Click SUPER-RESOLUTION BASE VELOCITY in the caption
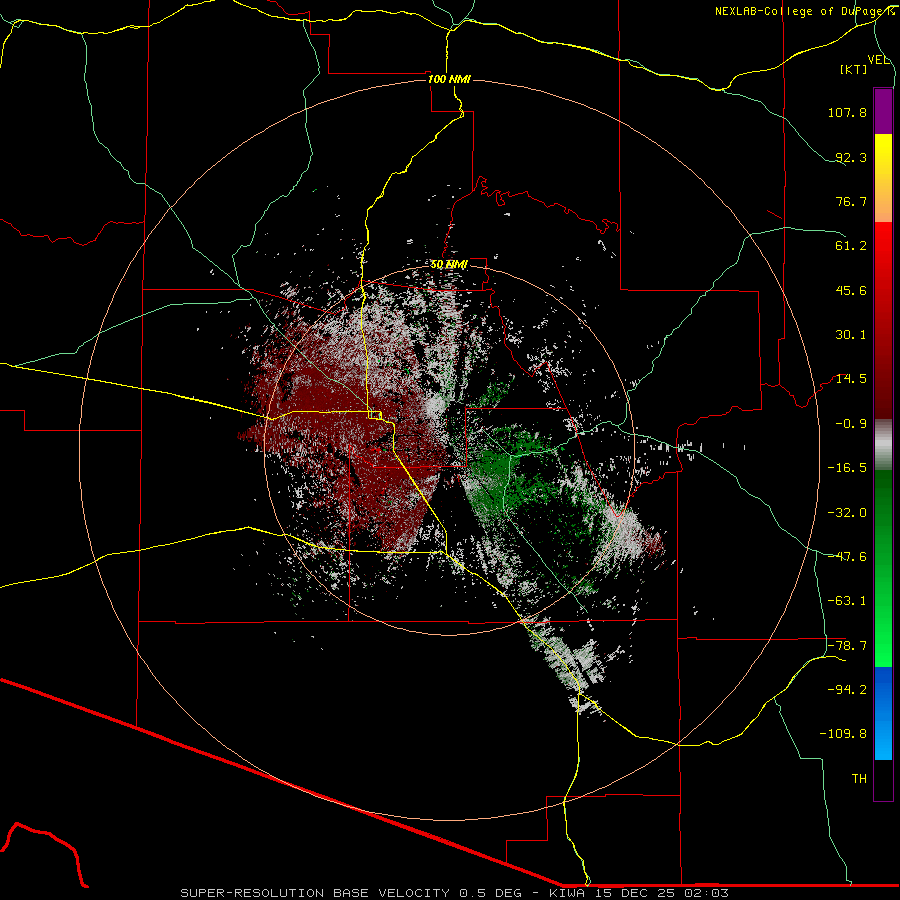The height and width of the screenshot is (900, 900). tap(315, 893)
